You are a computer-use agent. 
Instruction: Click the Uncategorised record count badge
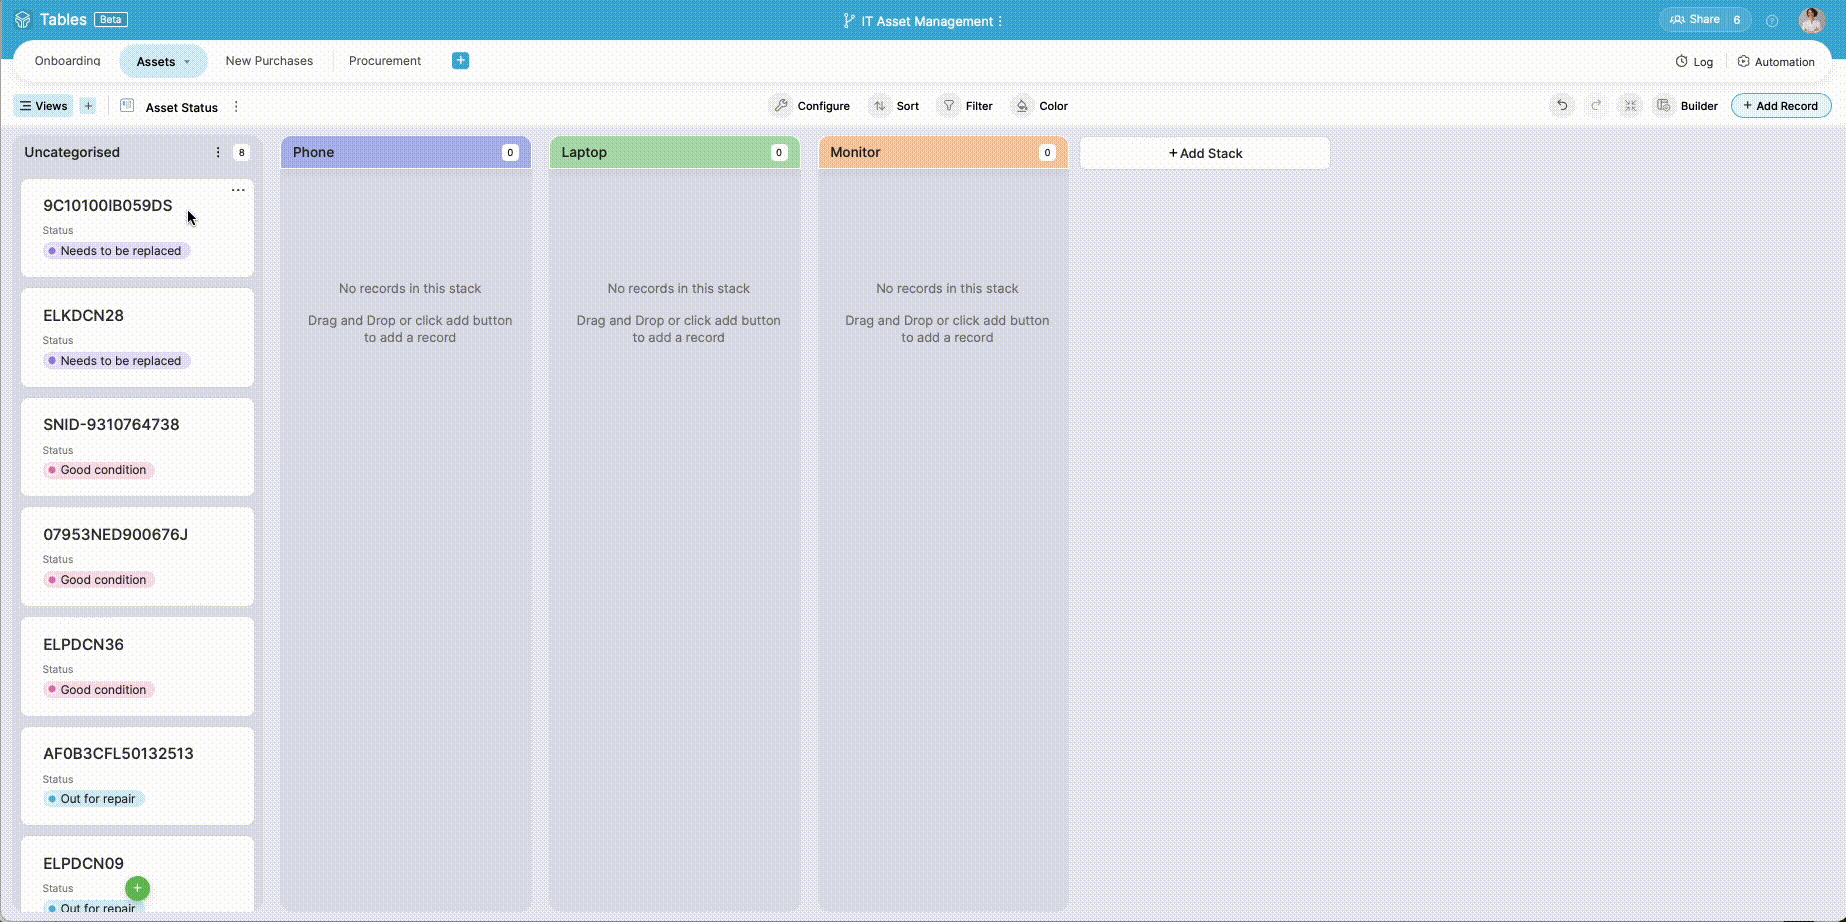(x=241, y=153)
